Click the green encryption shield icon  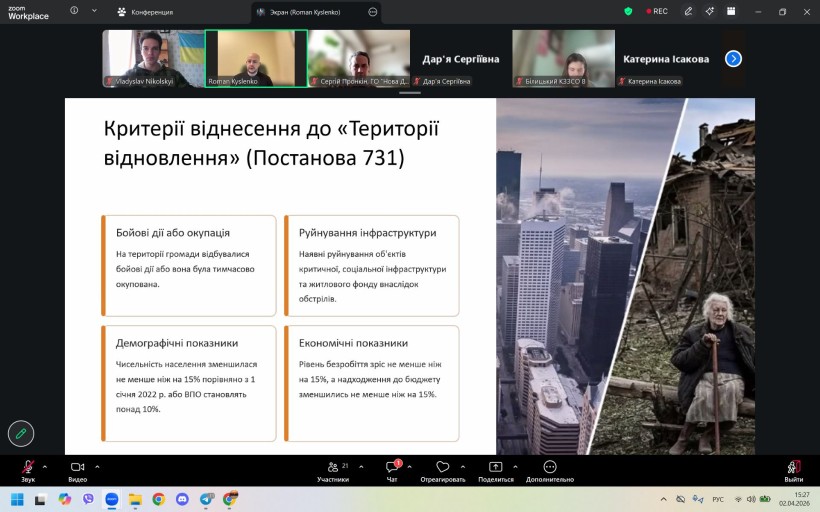(x=628, y=11)
